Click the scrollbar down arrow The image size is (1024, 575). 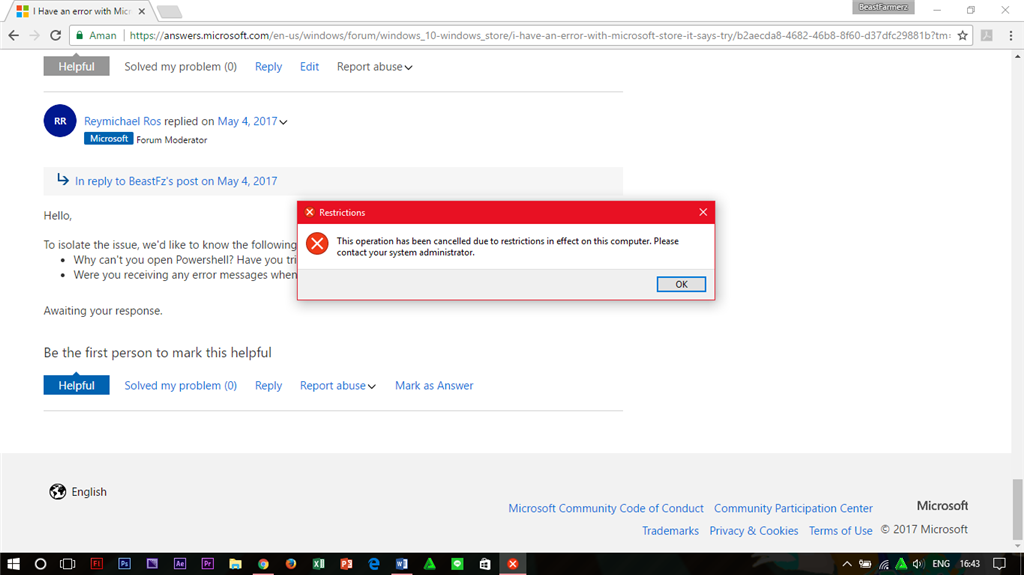click(x=1017, y=546)
